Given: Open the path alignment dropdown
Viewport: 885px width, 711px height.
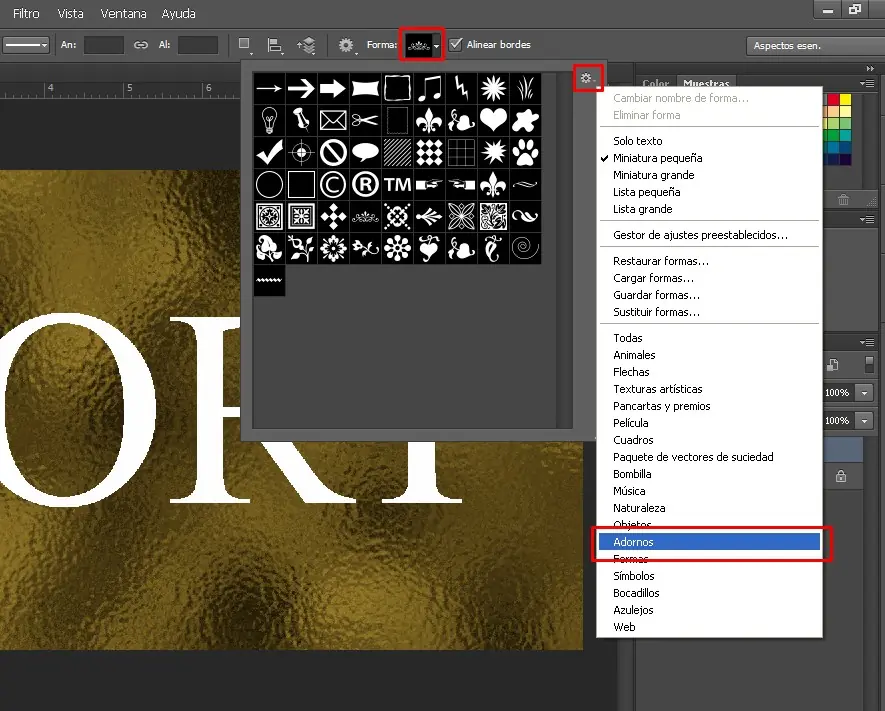Looking at the screenshot, I should [275, 45].
